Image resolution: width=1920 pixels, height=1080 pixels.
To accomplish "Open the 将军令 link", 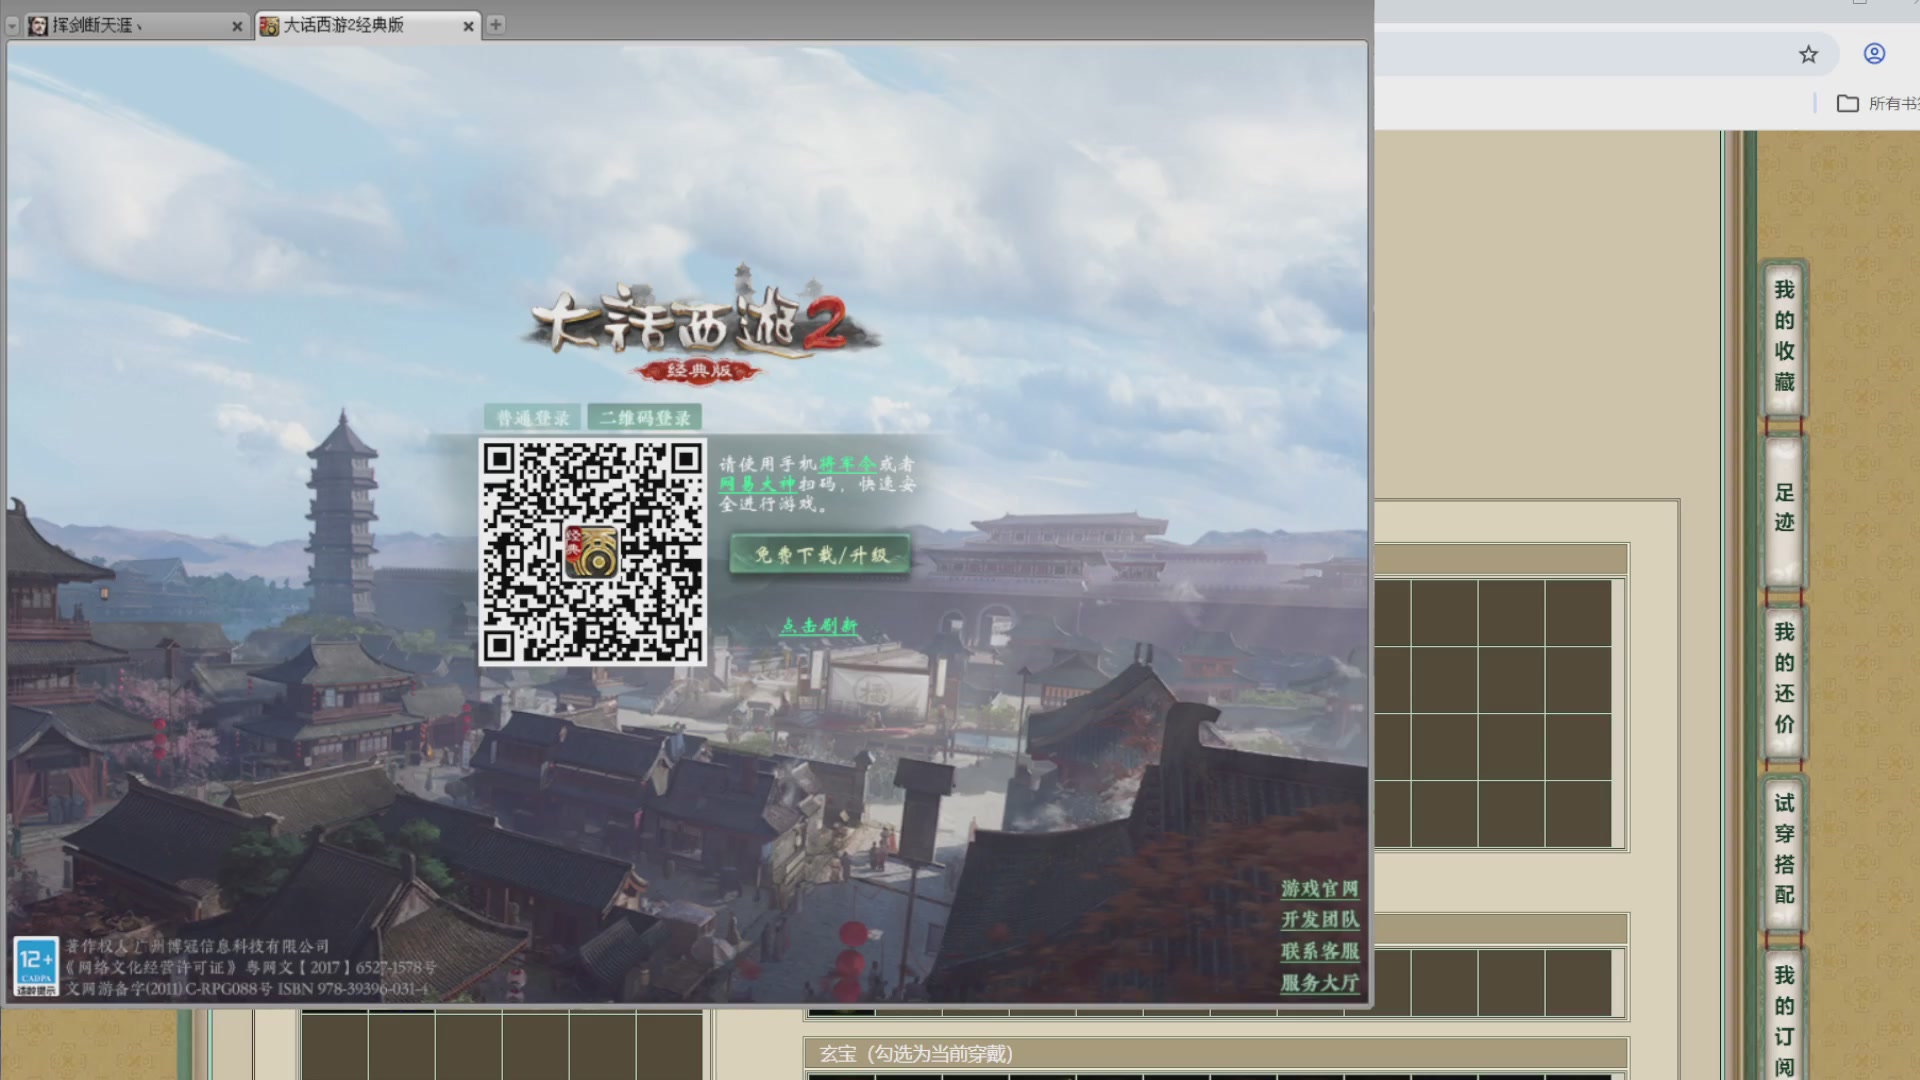I will click(x=847, y=464).
